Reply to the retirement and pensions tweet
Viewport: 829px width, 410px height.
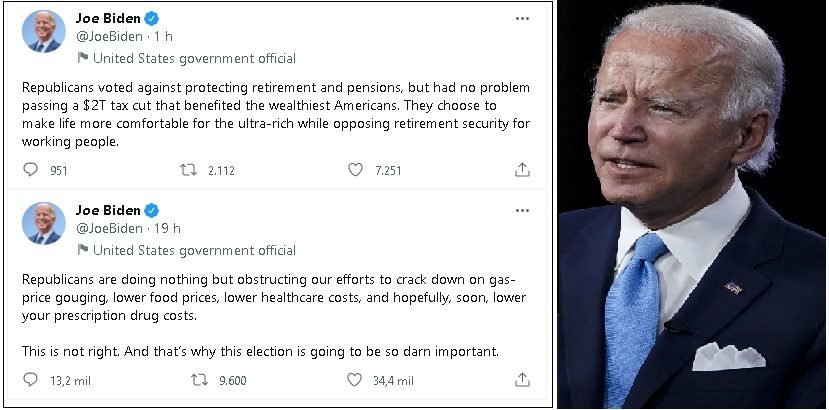(31, 170)
